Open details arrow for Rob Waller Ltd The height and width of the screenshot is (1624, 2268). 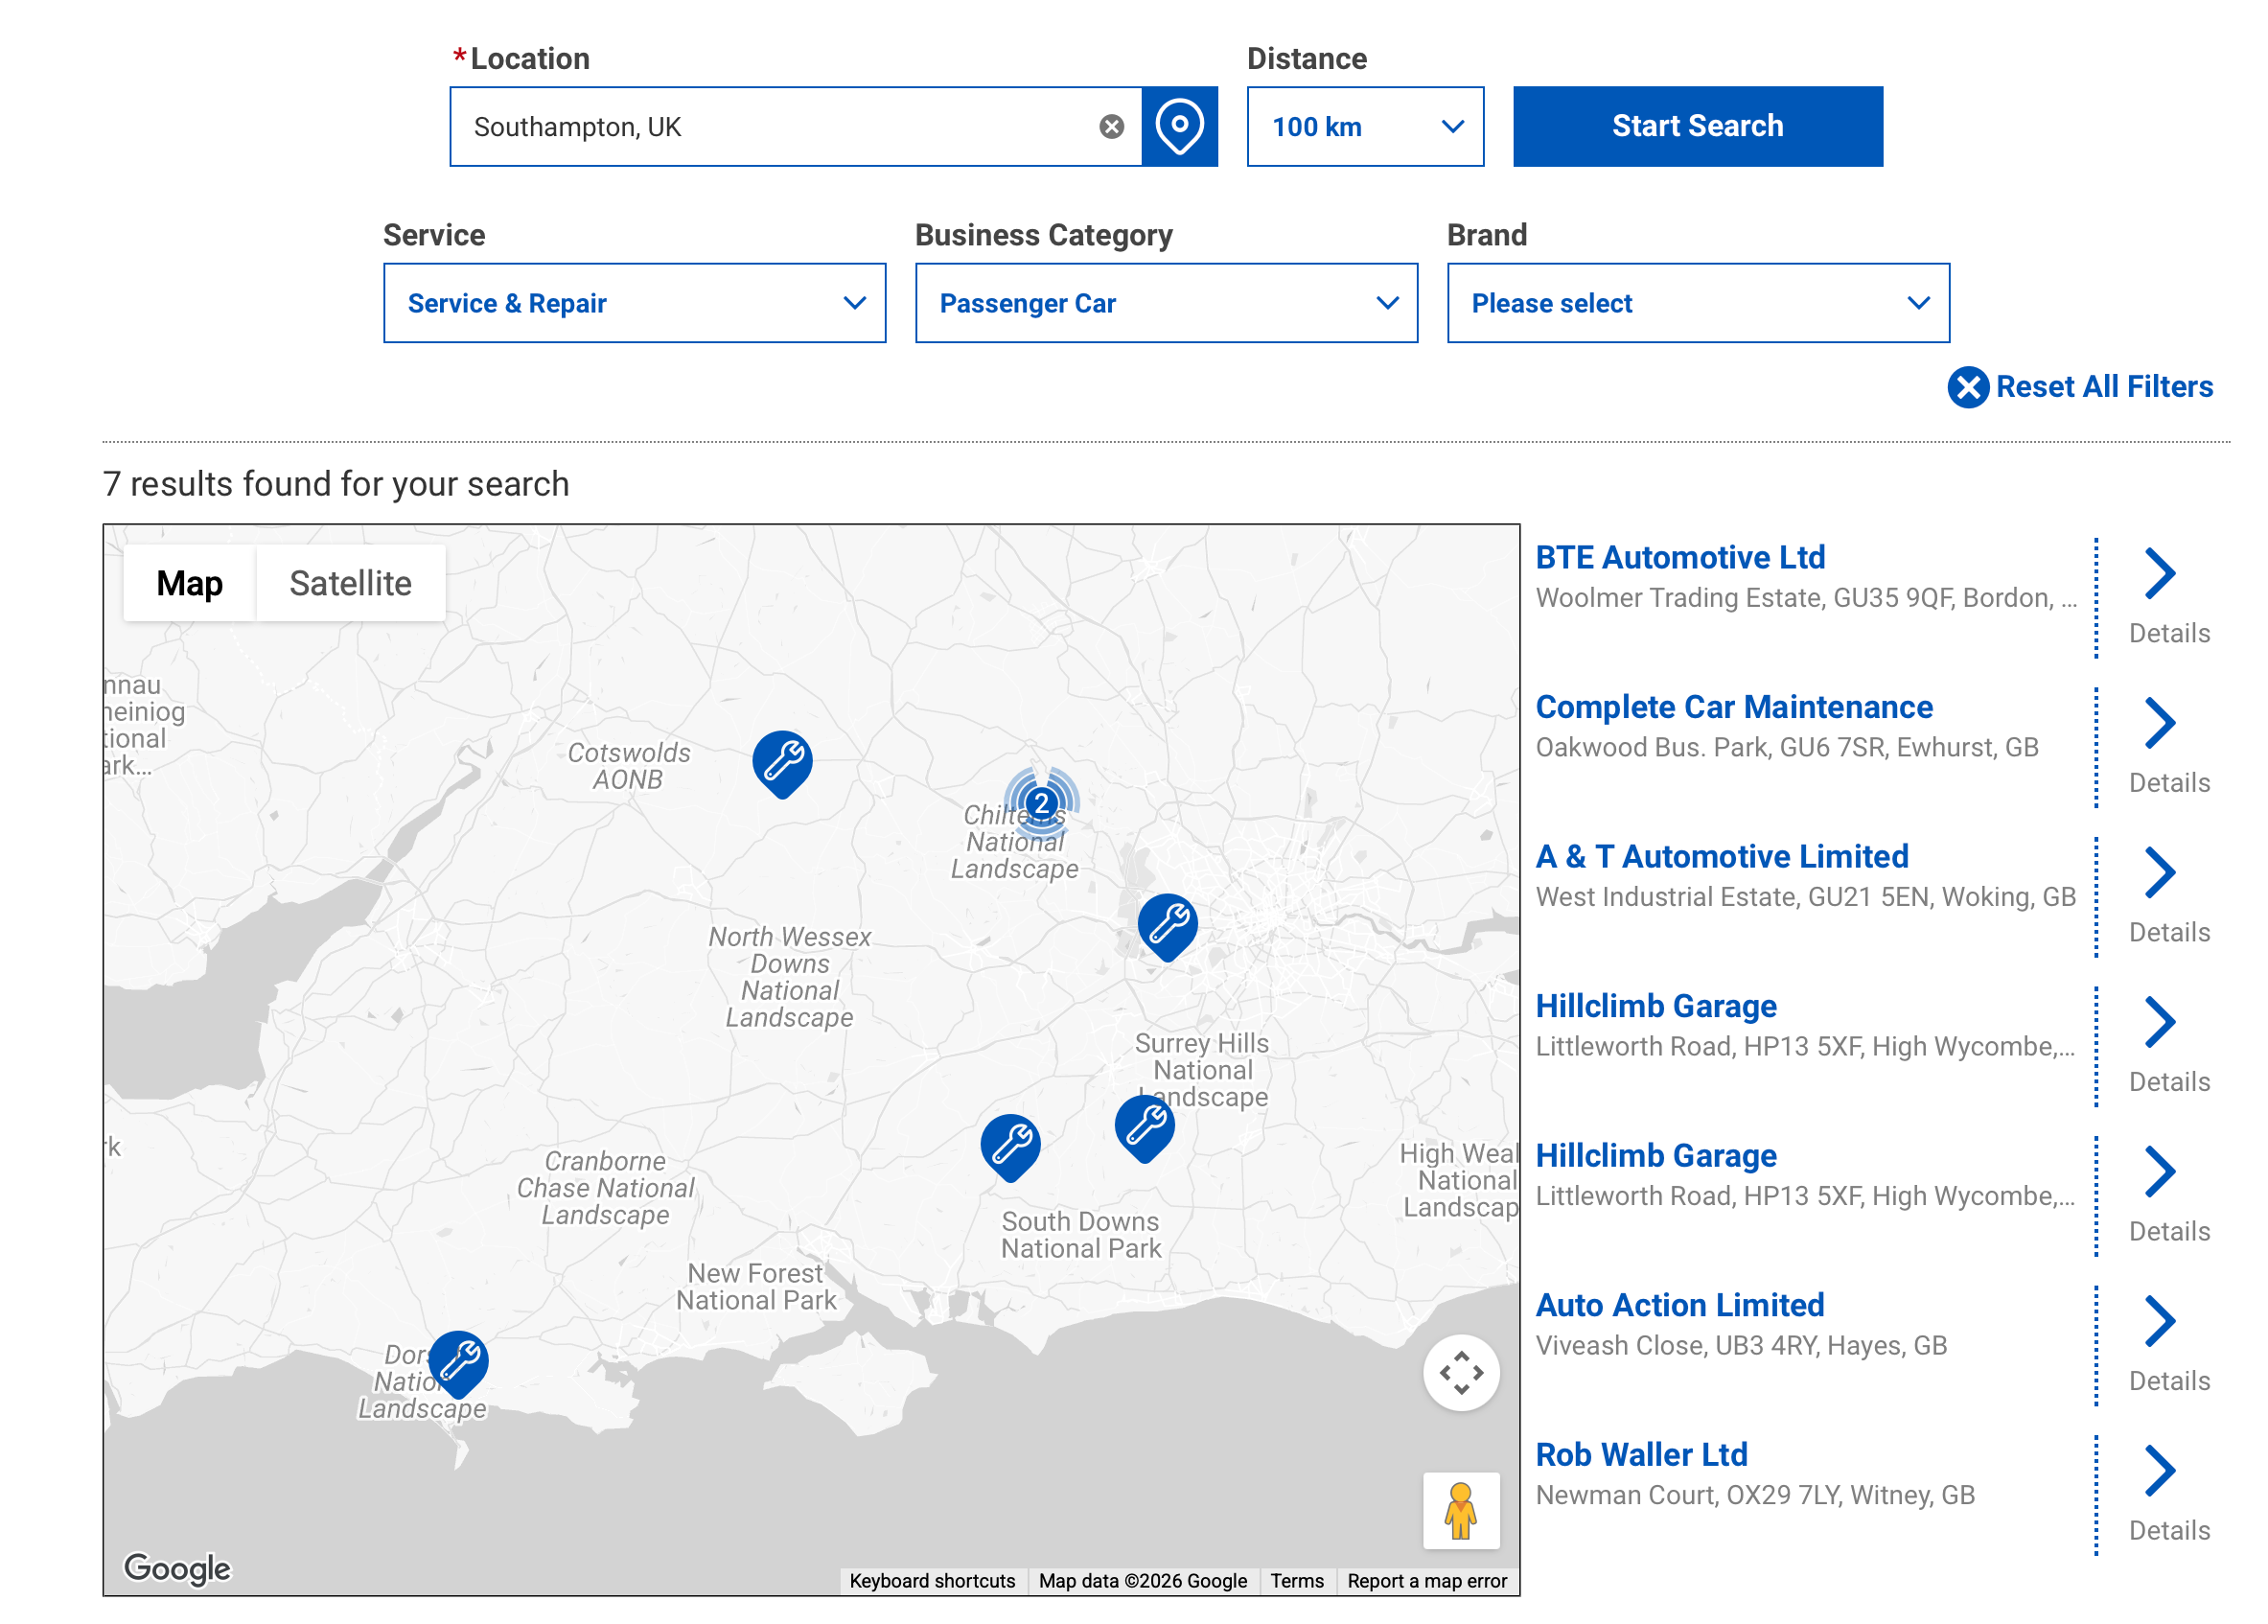[x=2160, y=1471]
